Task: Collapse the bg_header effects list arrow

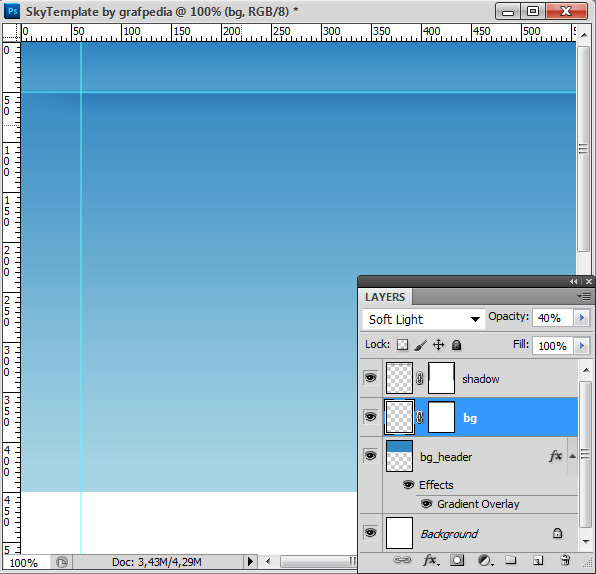Action: point(572,456)
